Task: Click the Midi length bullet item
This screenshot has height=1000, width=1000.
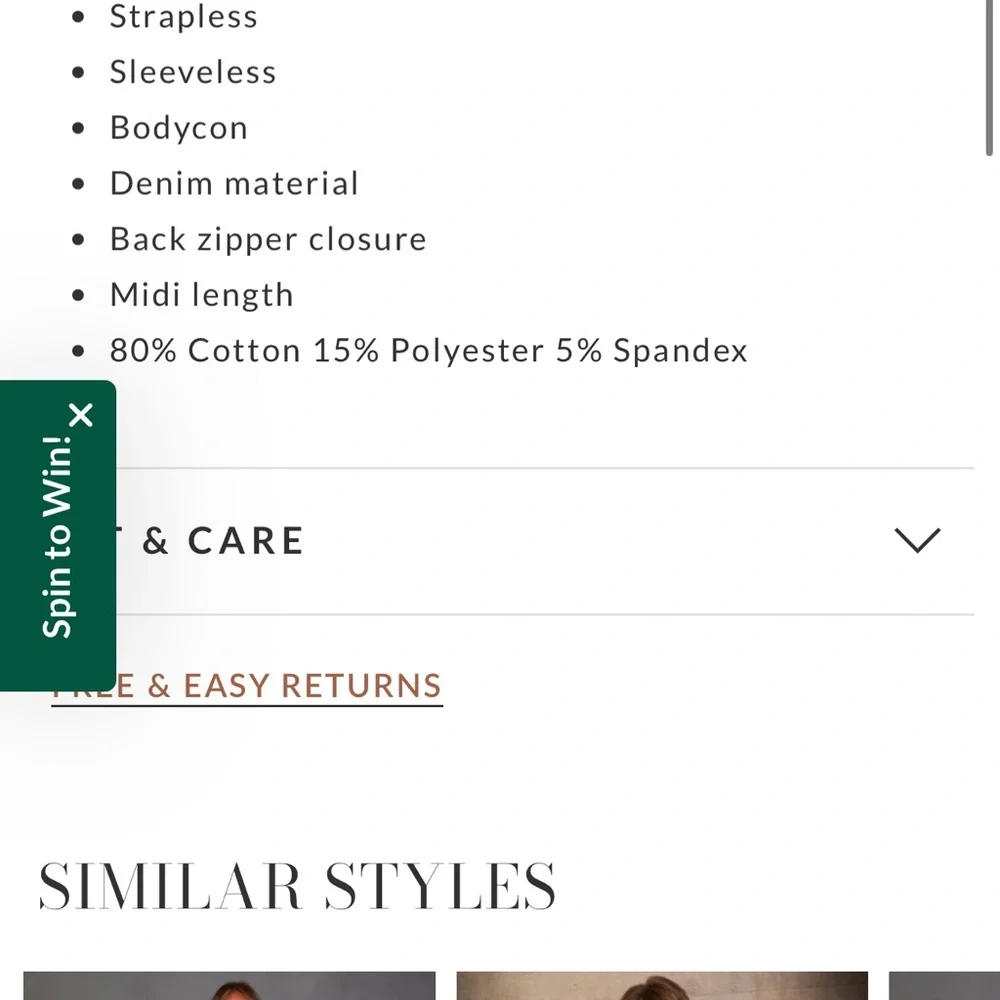Action: tap(202, 295)
